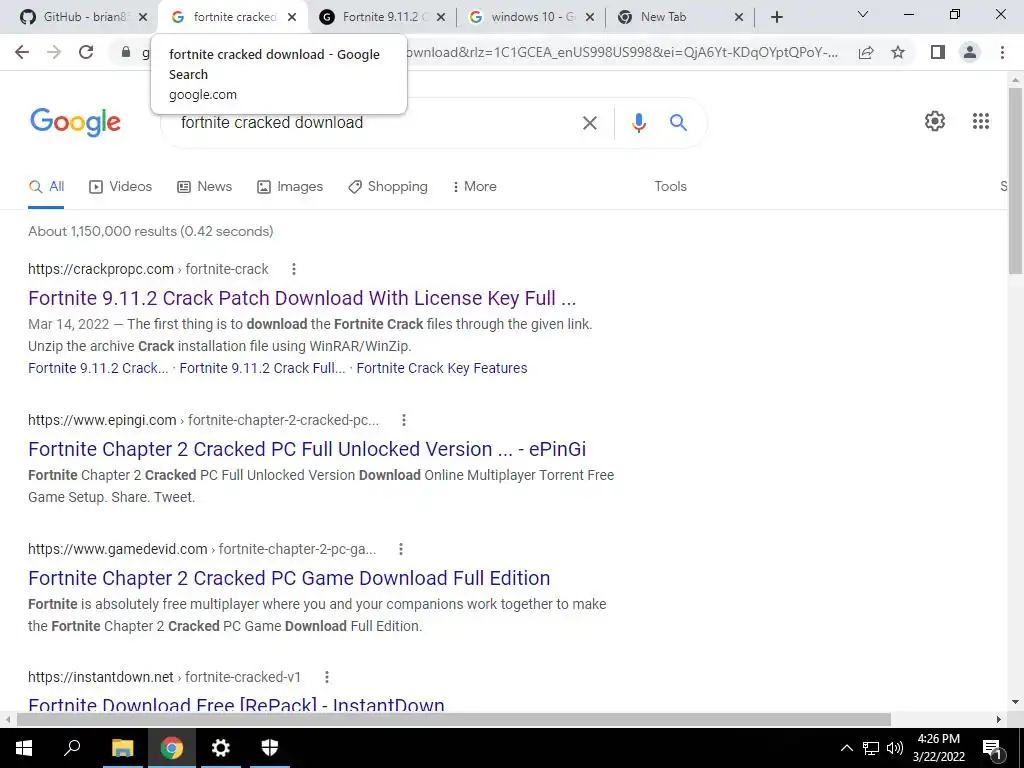Open options for gamedevid.com result
The image size is (1024, 768).
(401, 549)
